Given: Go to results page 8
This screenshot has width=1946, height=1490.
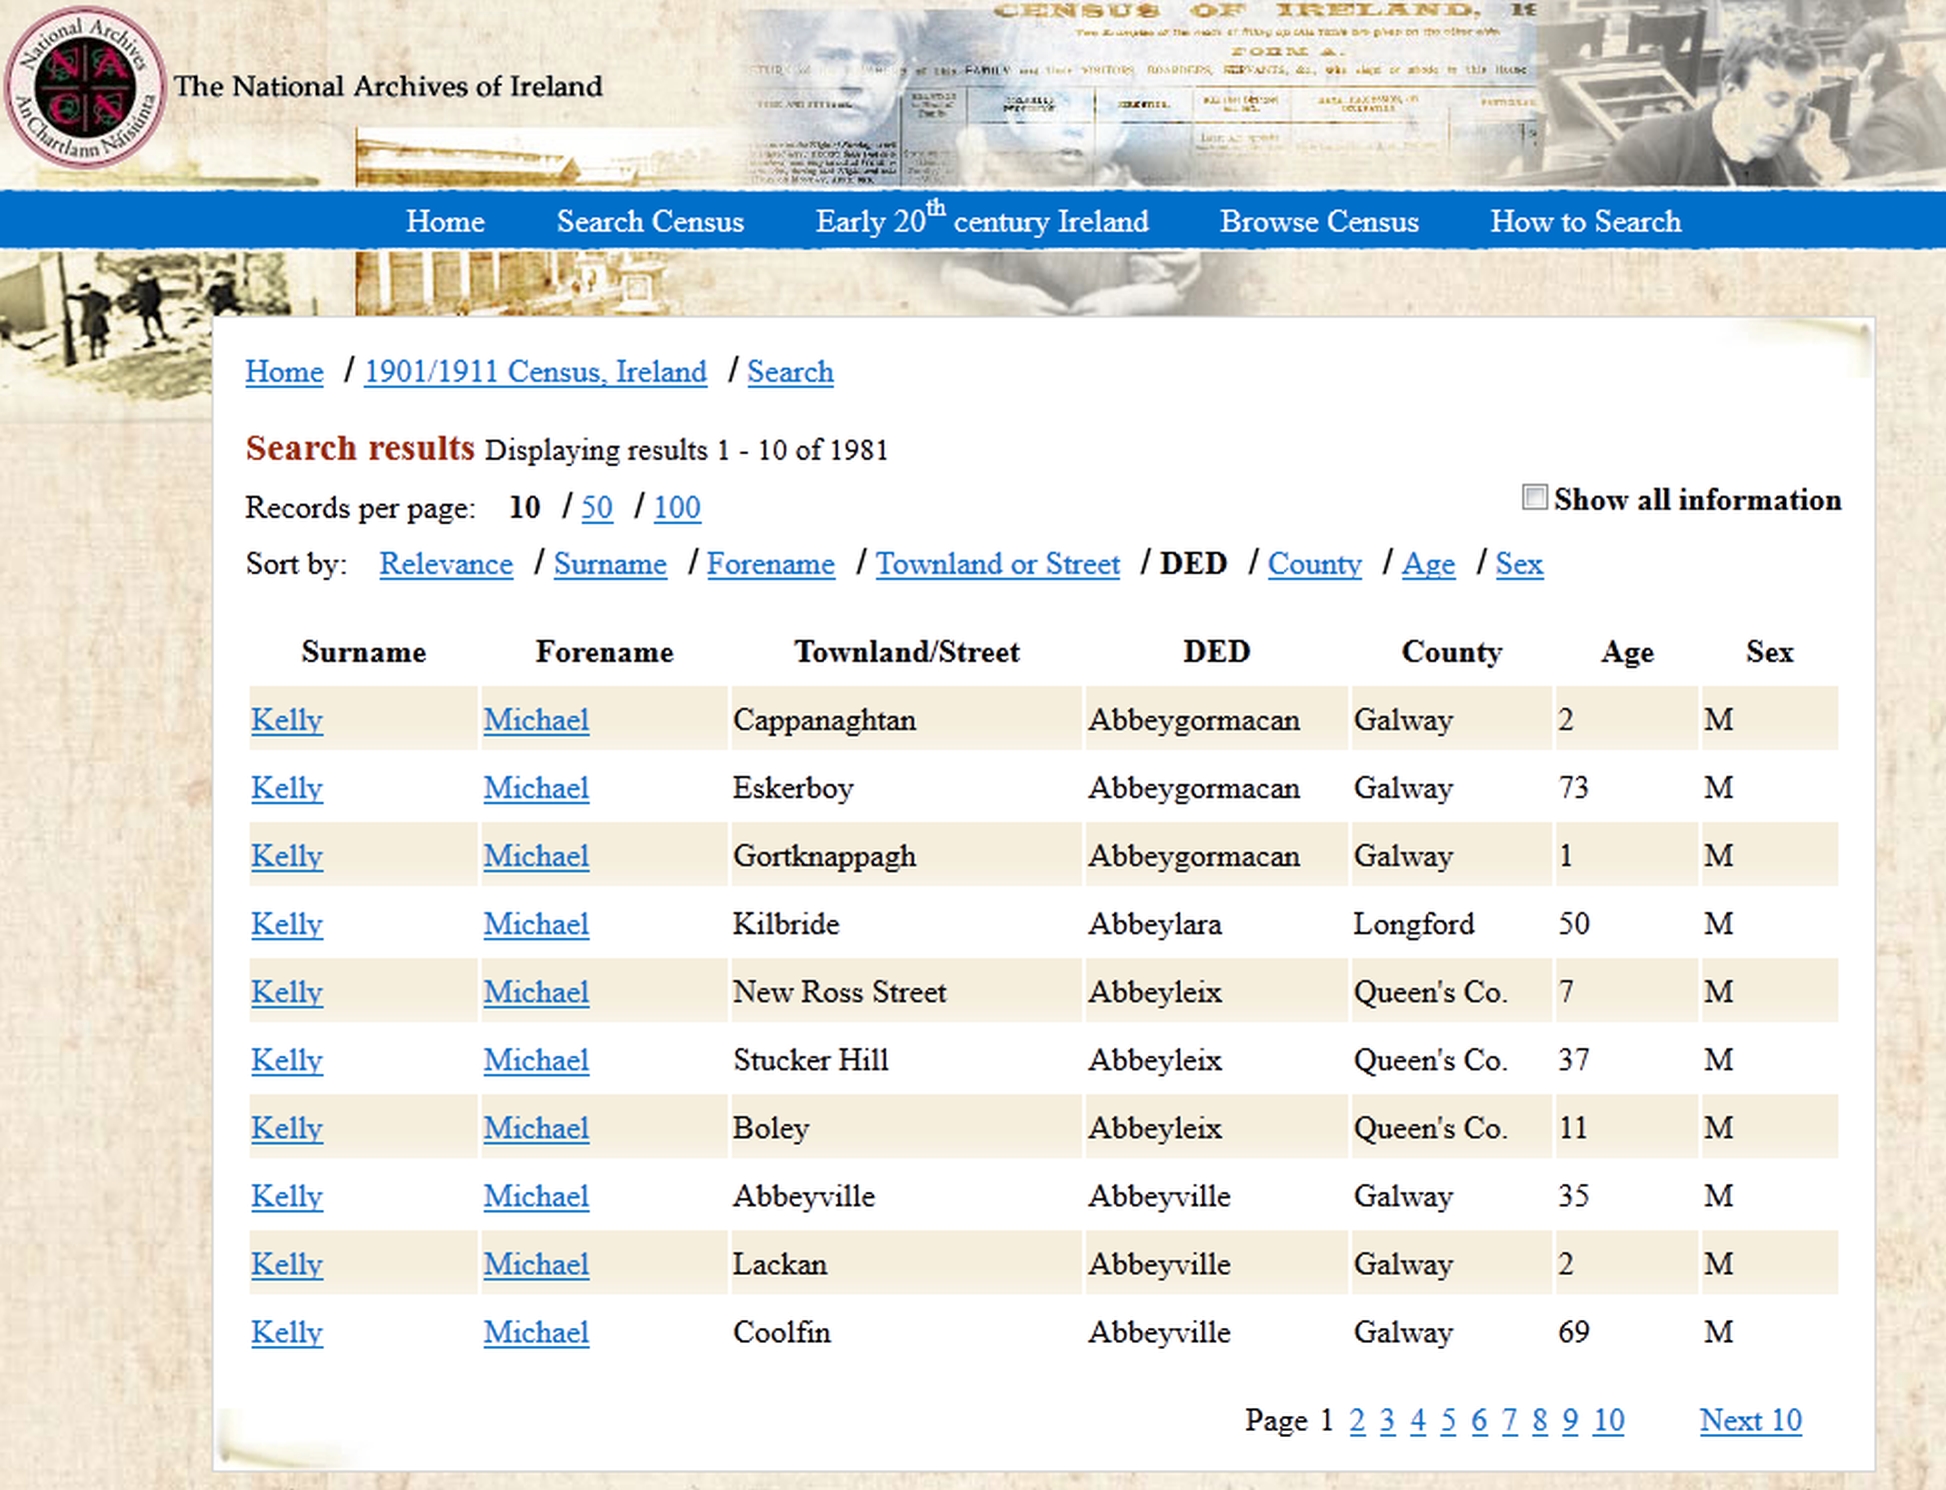Looking at the screenshot, I should (x=1540, y=1419).
